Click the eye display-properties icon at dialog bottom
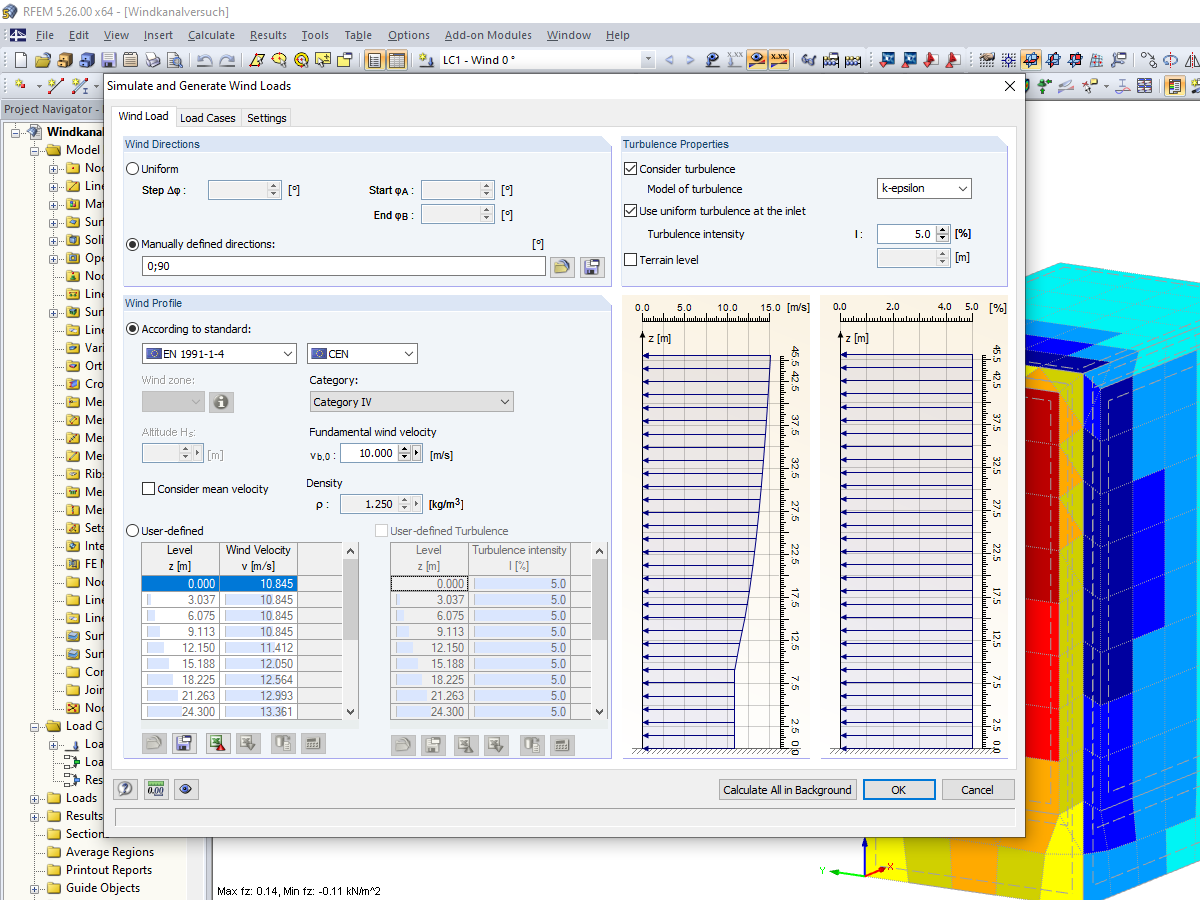The height and width of the screenshot is (900, 1200). [x=186, y=789]
